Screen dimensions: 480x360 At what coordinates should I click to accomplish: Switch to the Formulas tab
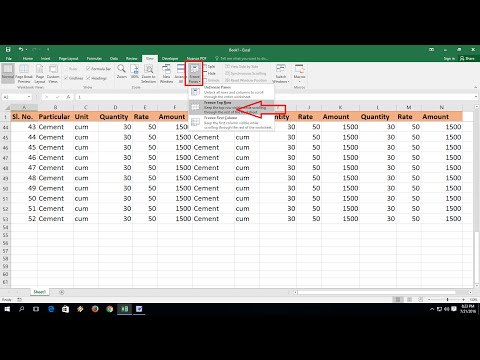click(94, 58)
